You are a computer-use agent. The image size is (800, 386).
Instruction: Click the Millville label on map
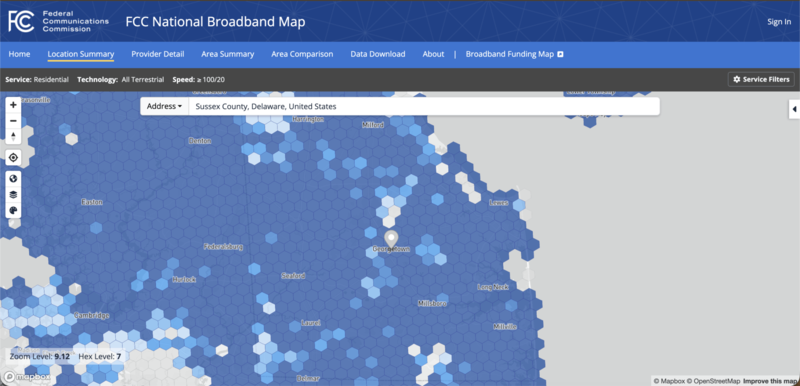(505, 326)
